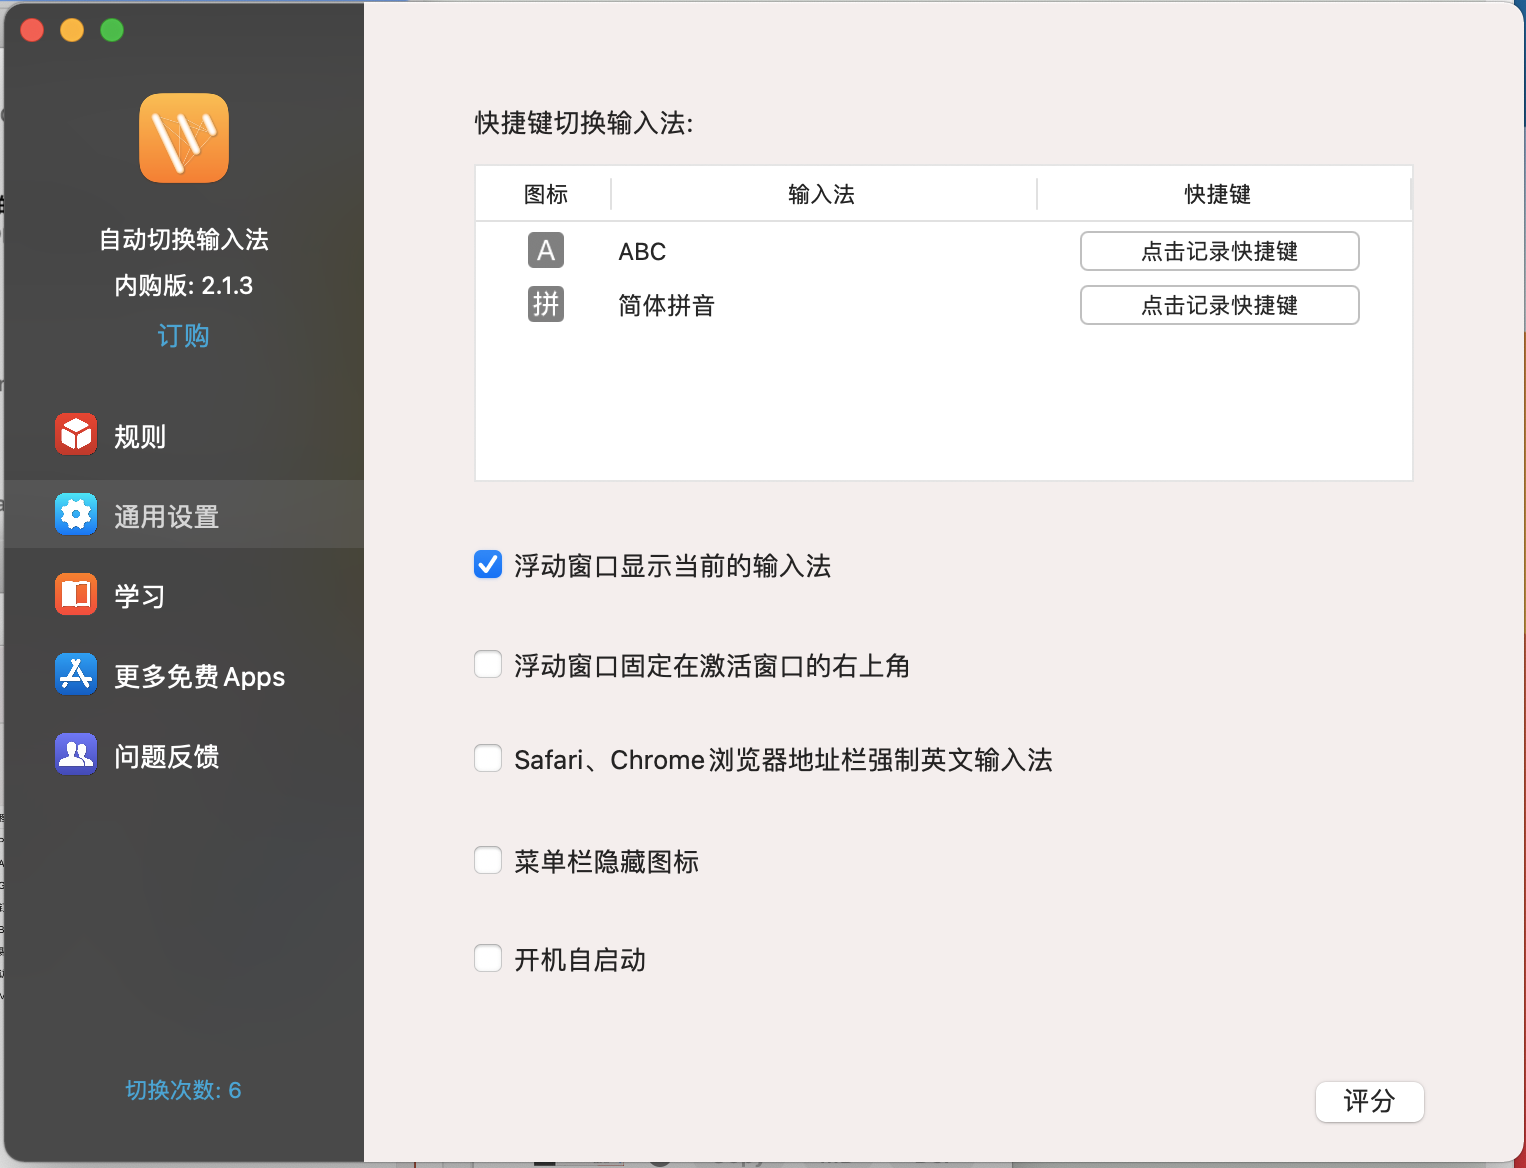Click 点击记录快捷键 for ABC
This screenshot has width=1526, height=1168.
click(x=1220, y=251)
